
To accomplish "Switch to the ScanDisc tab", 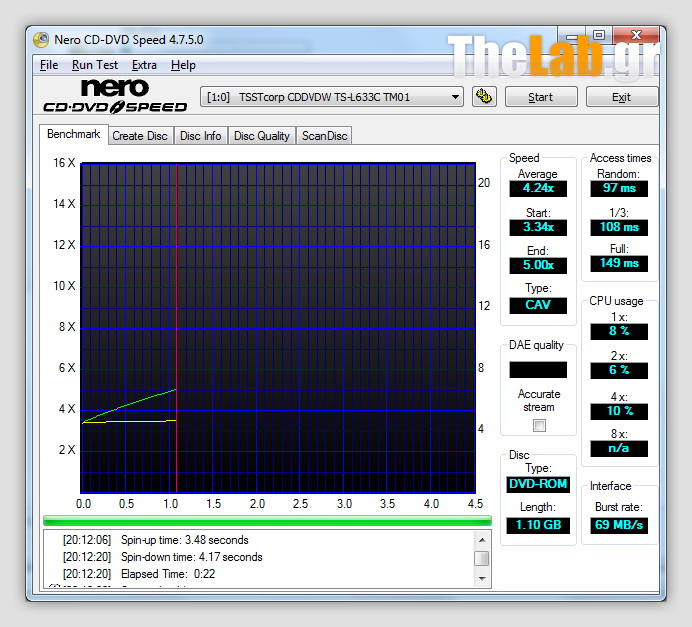I will 324,135.
